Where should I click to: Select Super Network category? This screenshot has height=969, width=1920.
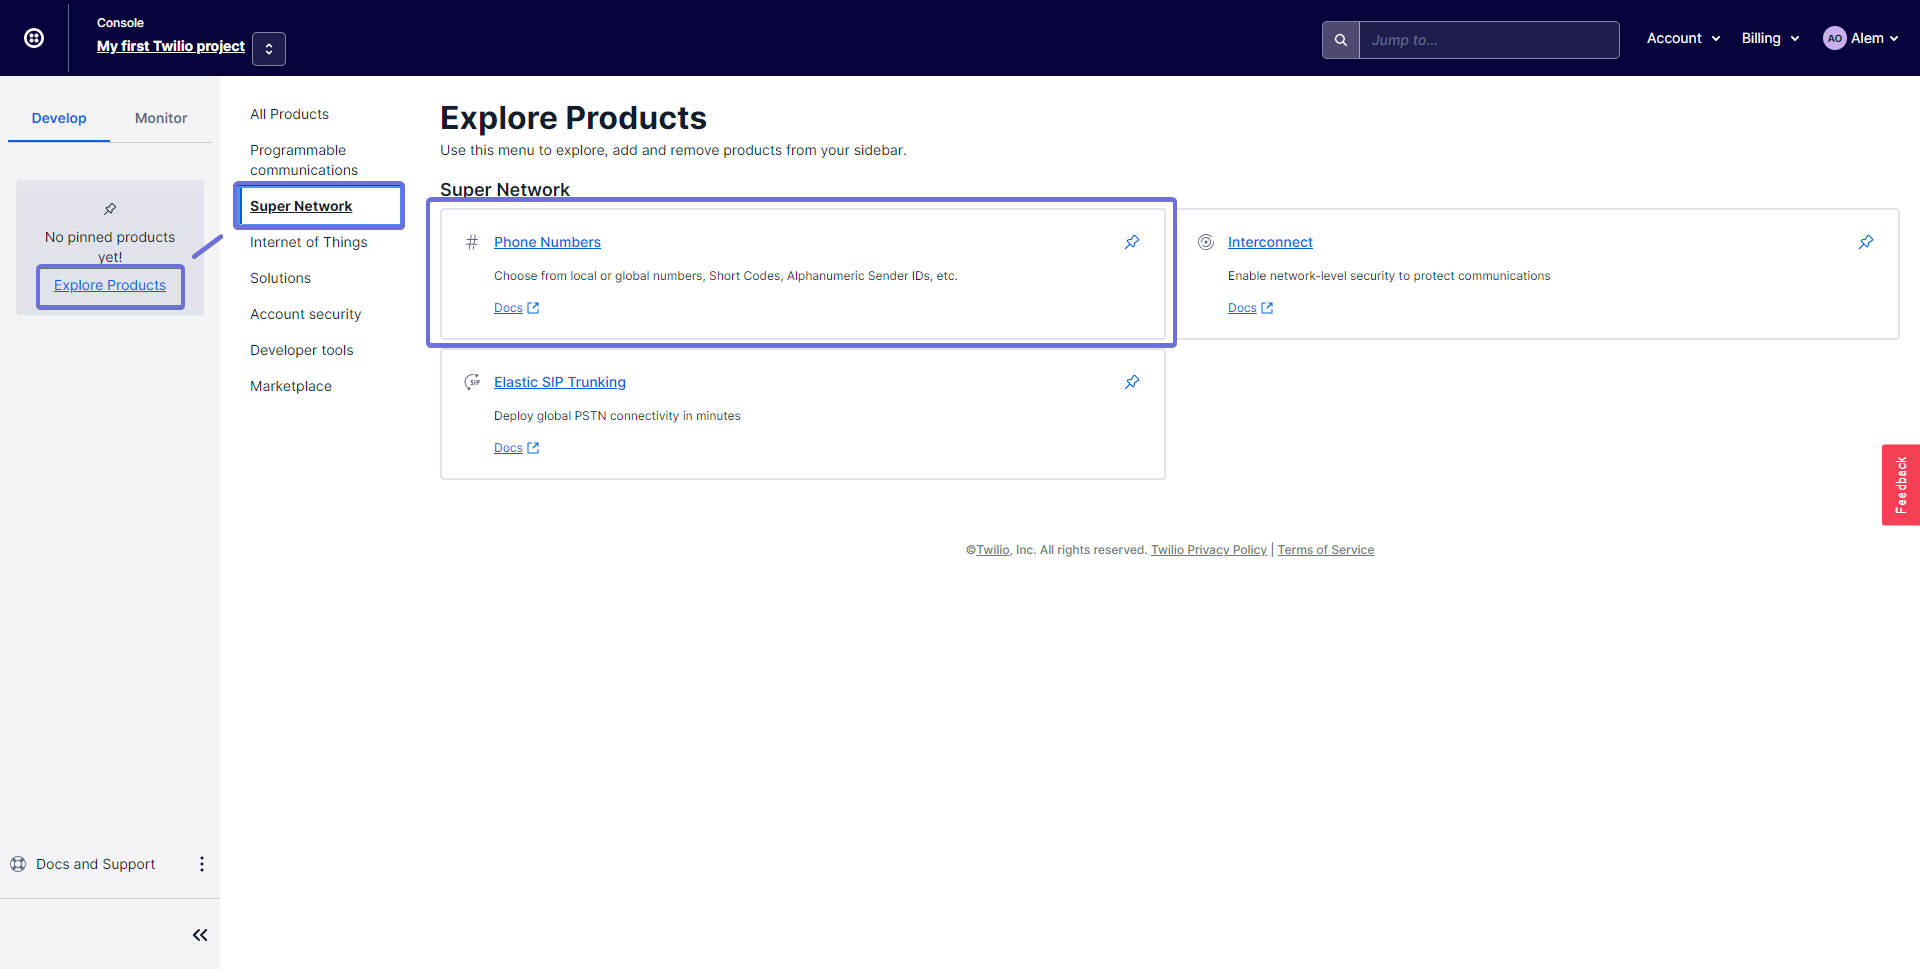(x=301, y=206)
